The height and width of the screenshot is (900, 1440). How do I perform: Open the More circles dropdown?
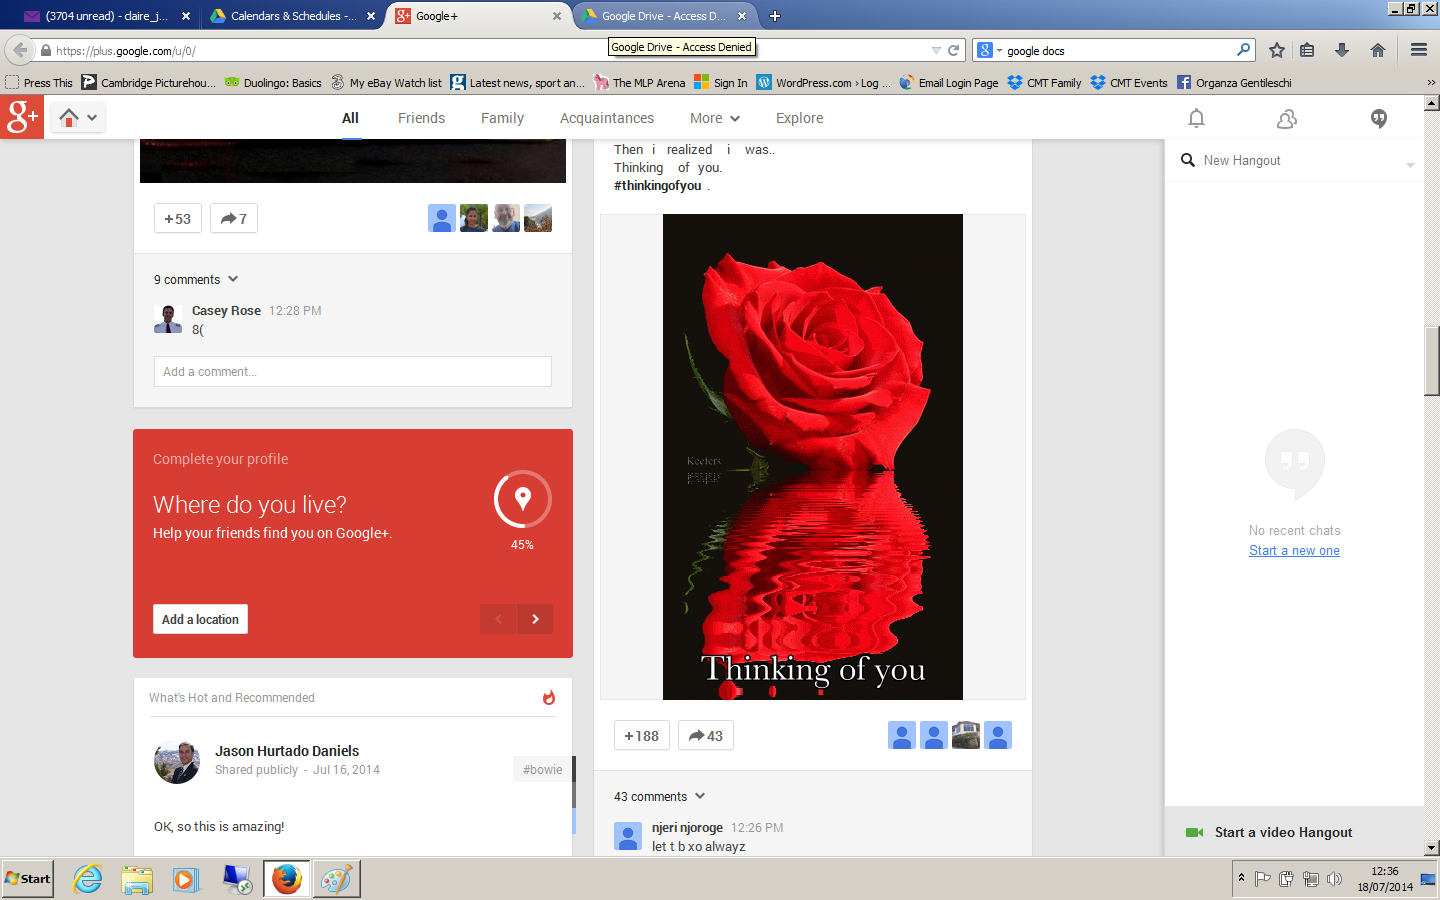pos(714,118)
